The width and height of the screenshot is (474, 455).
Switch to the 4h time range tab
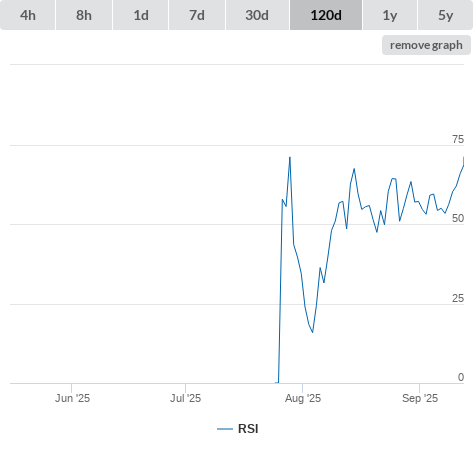coord(28,15)
